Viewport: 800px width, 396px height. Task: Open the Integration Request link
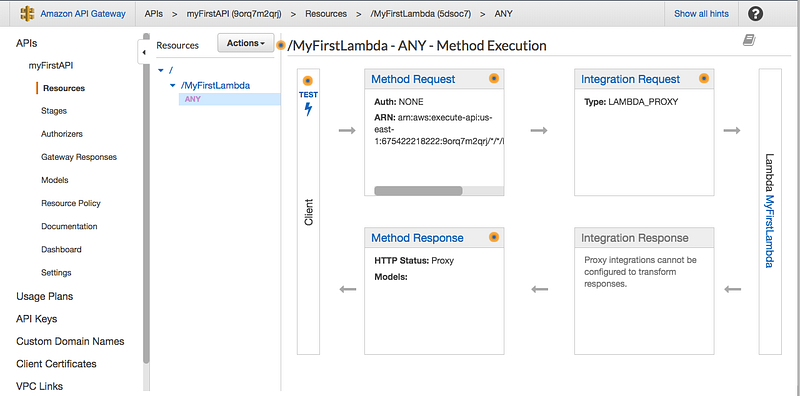631,79
